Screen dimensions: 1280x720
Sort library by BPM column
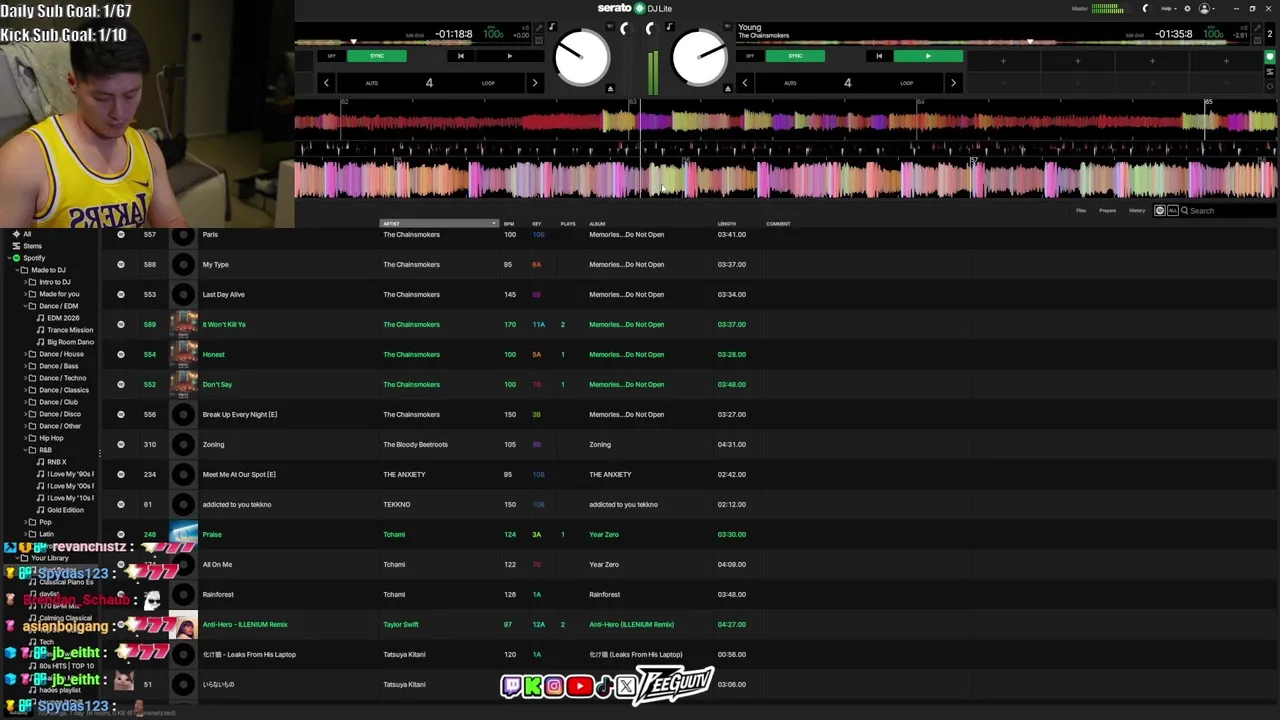coord(509,224)
